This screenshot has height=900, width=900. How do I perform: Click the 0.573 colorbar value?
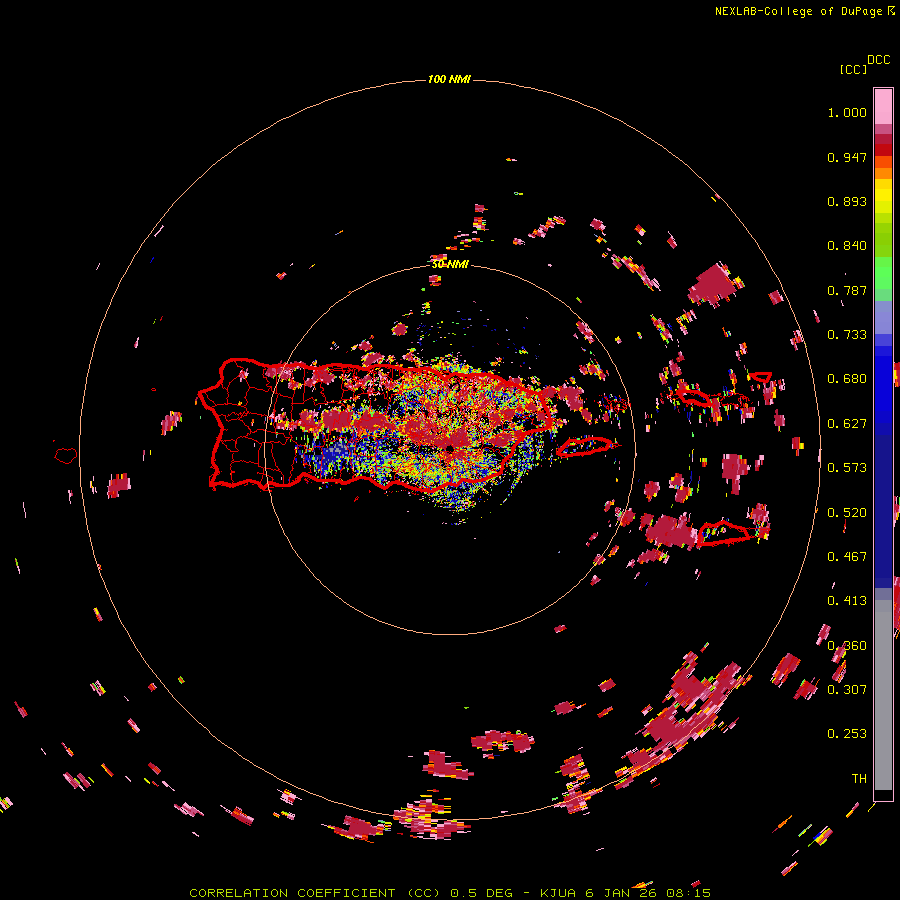pos(847,468)
